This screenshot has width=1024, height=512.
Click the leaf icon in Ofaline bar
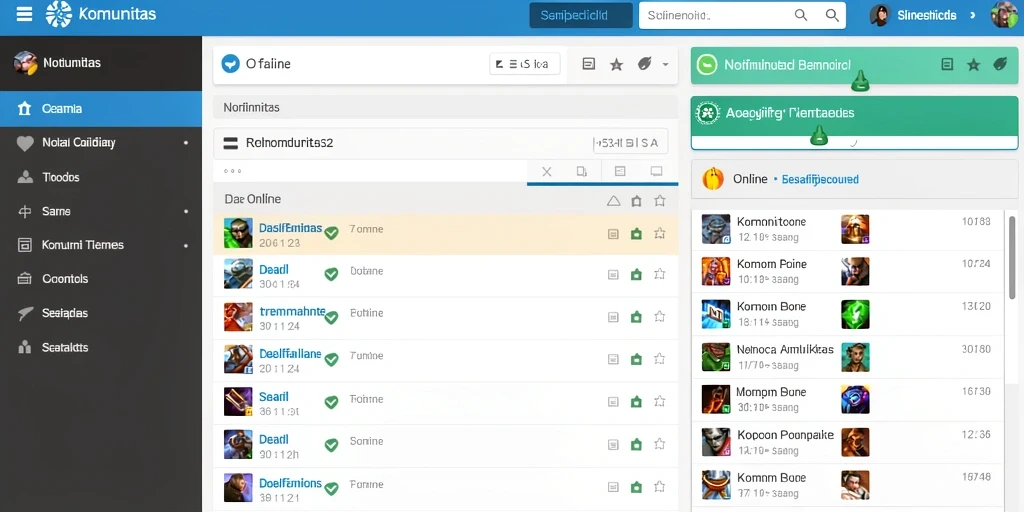(x=645, y=63)
